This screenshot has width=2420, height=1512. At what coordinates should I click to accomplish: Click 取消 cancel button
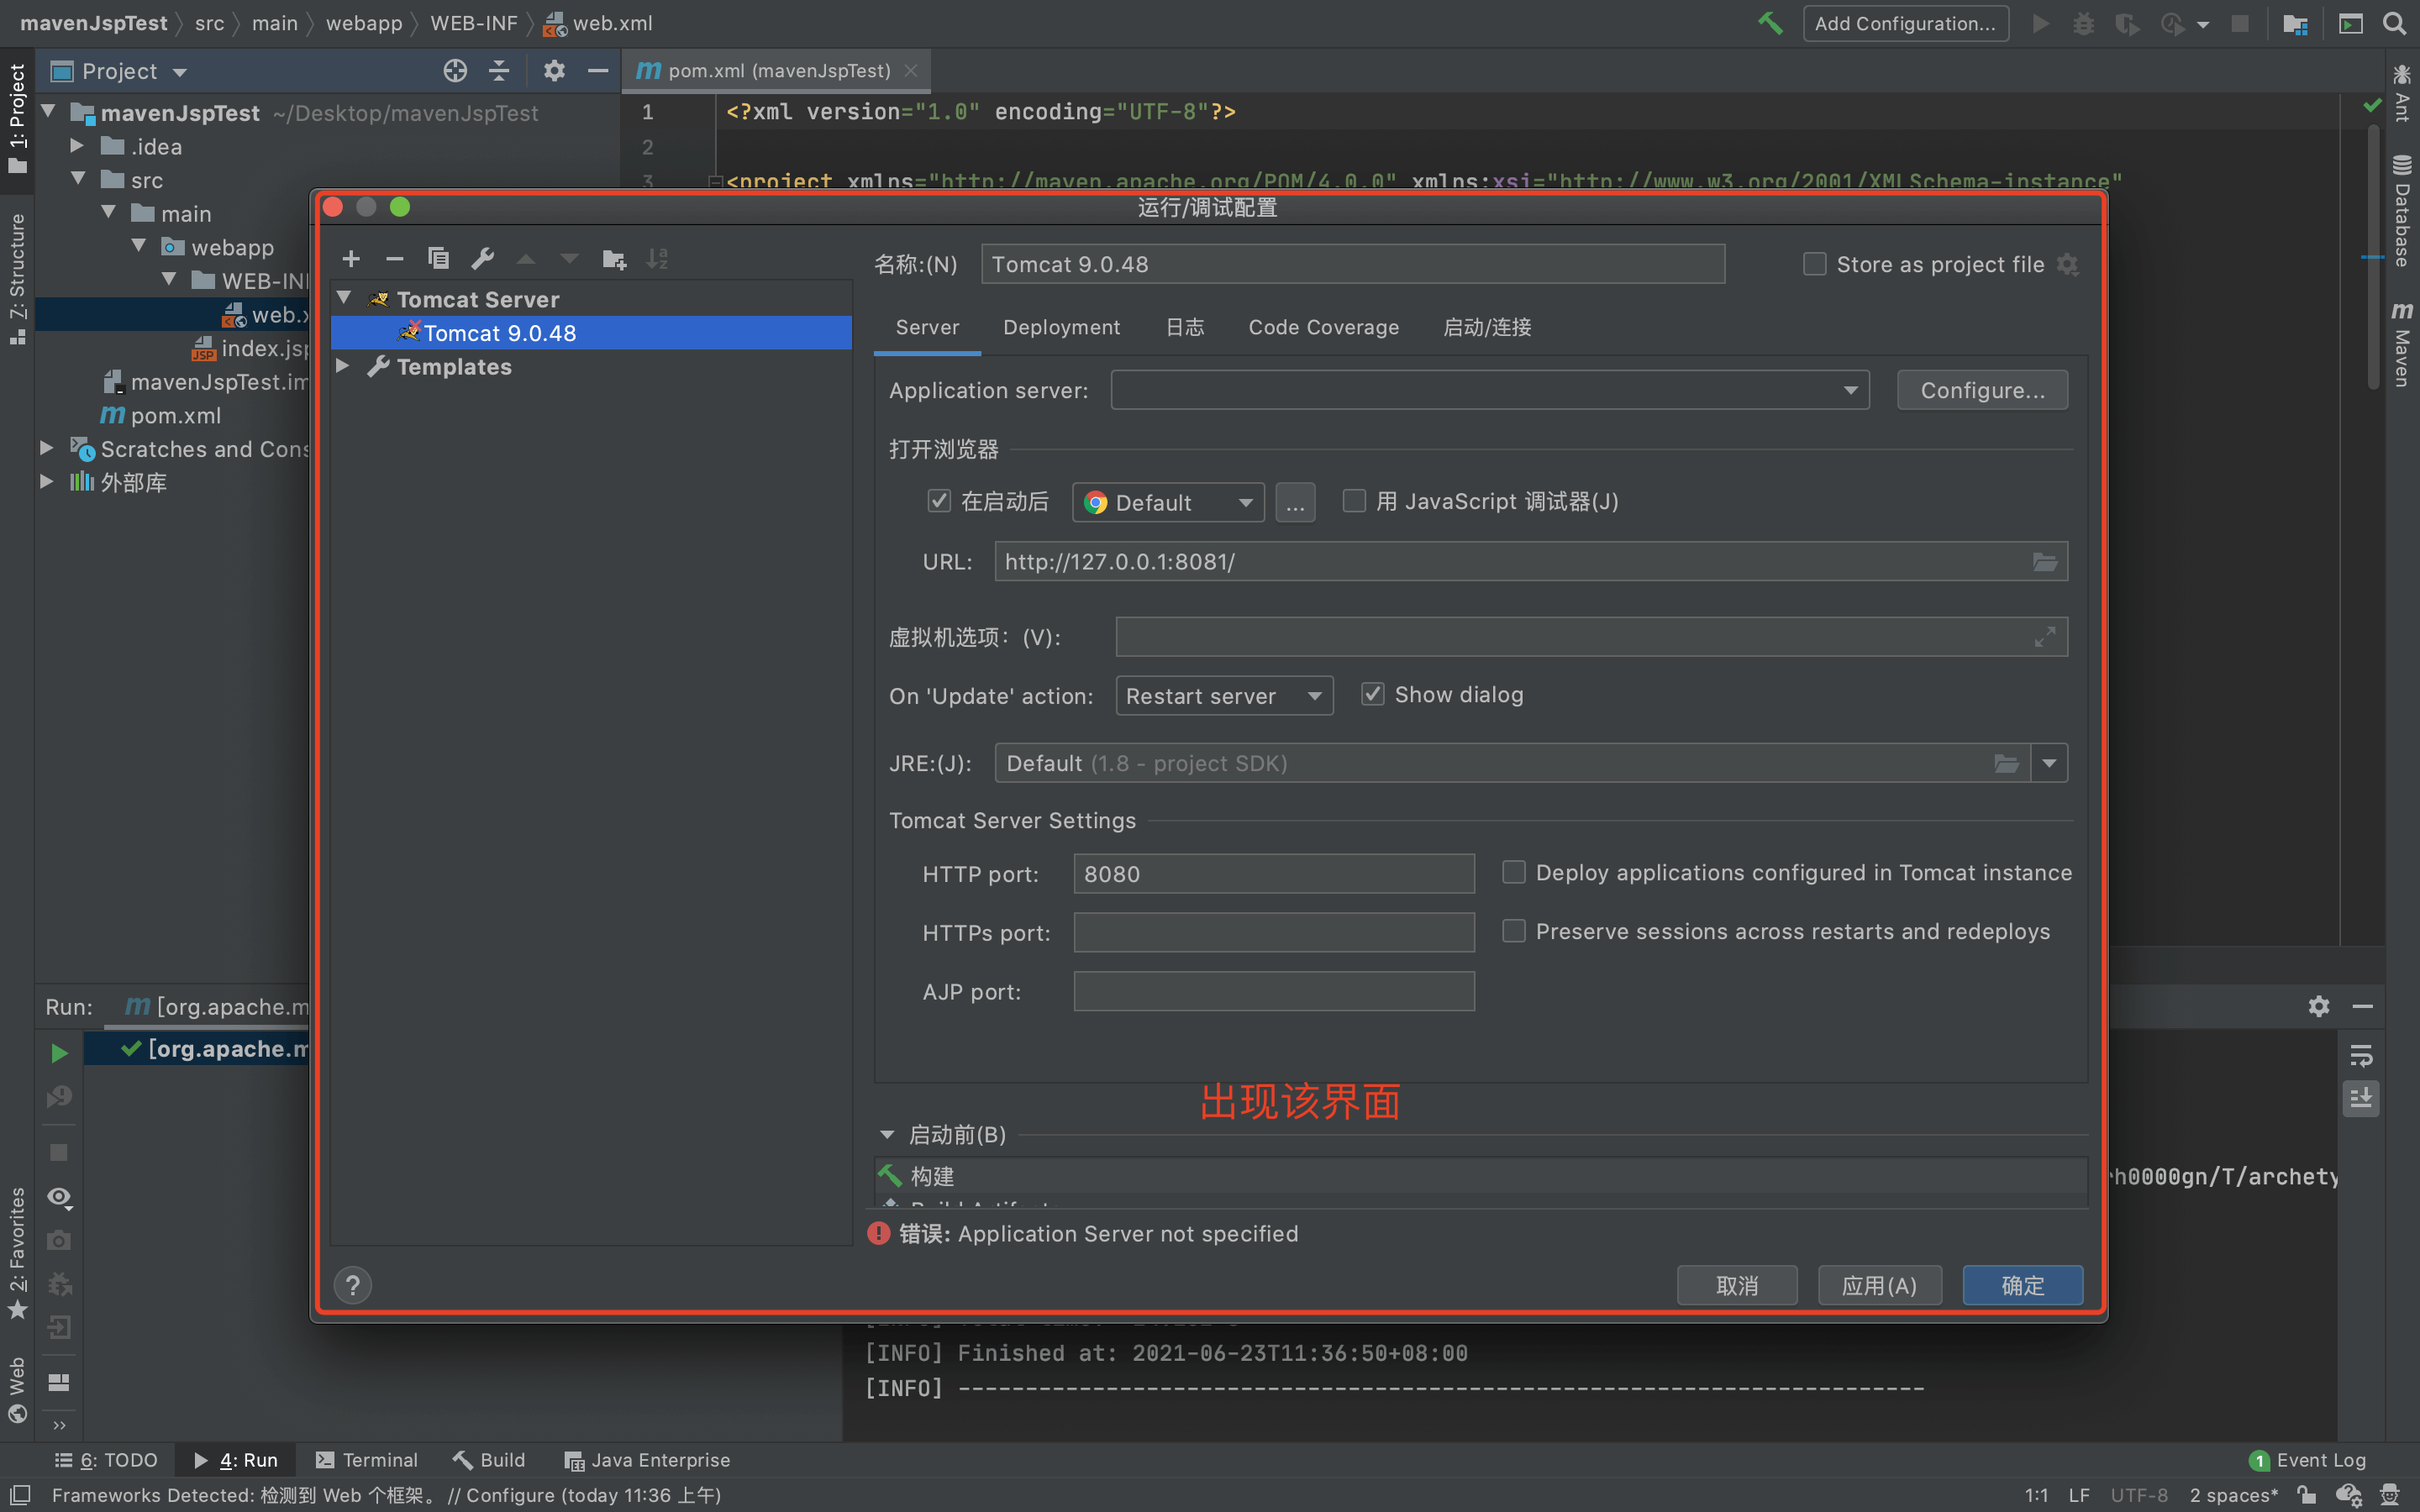[x=1737, y=1285]
